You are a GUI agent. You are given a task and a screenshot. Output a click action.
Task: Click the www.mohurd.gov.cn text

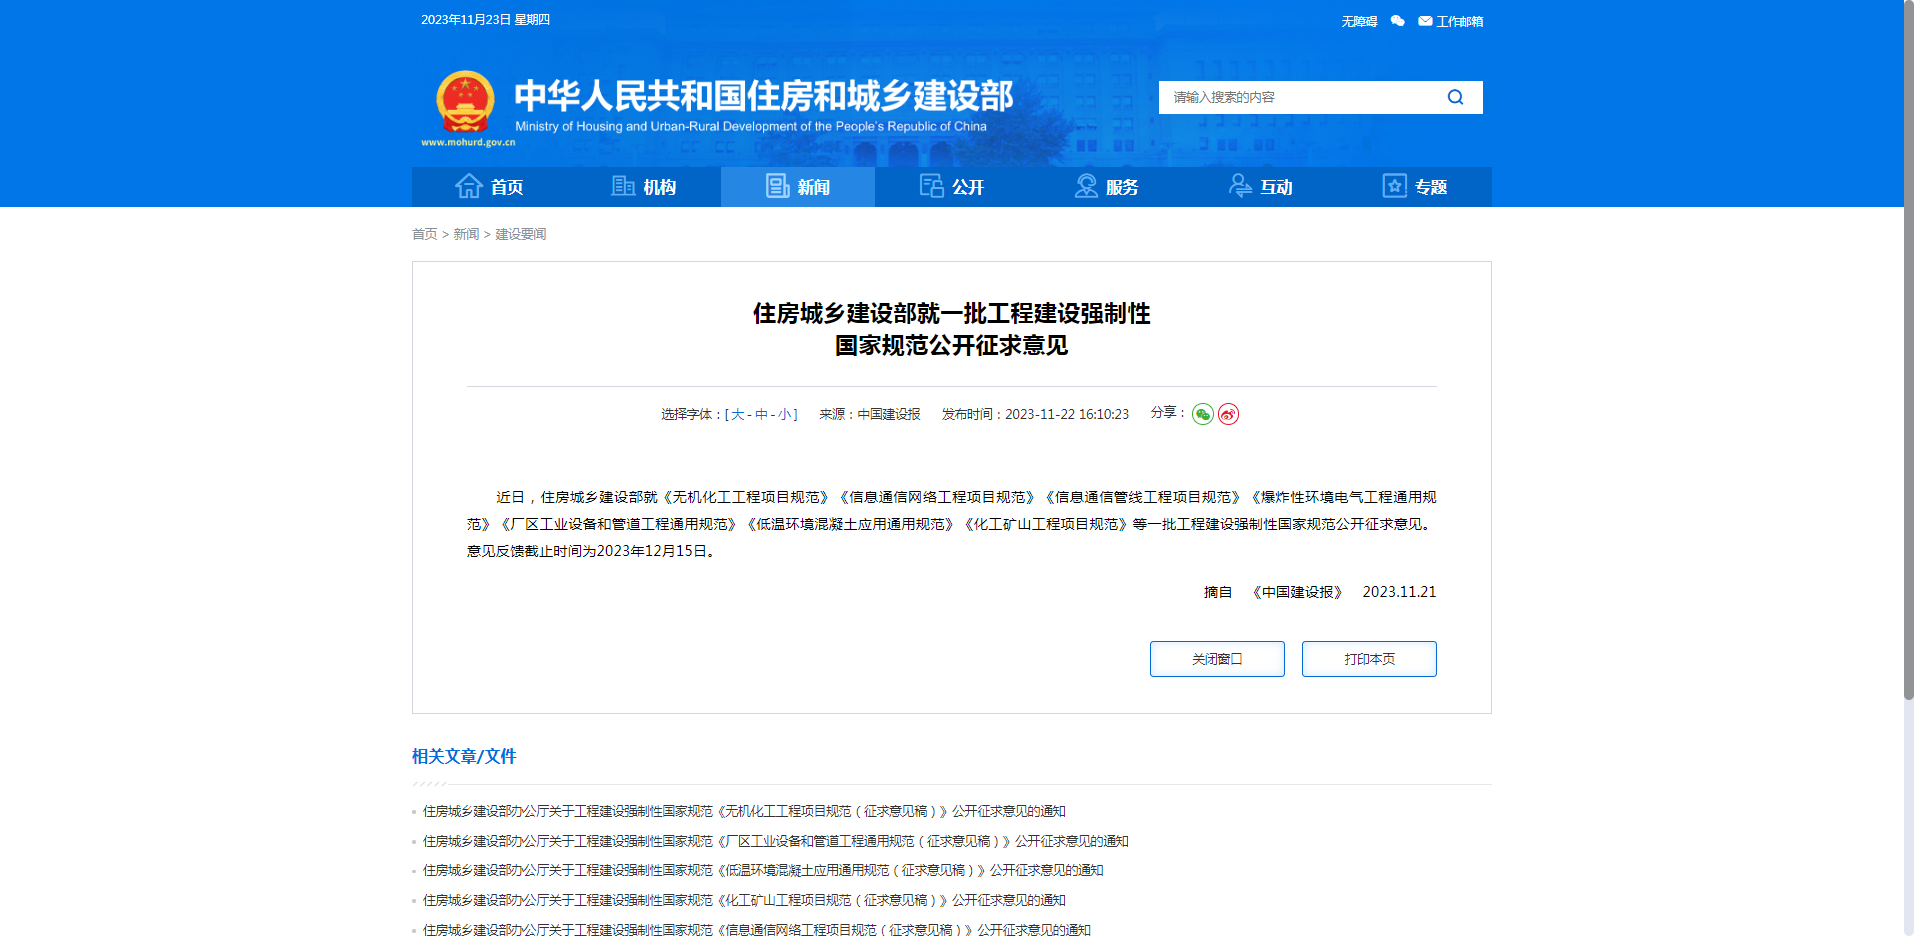[x=468, y=142]
